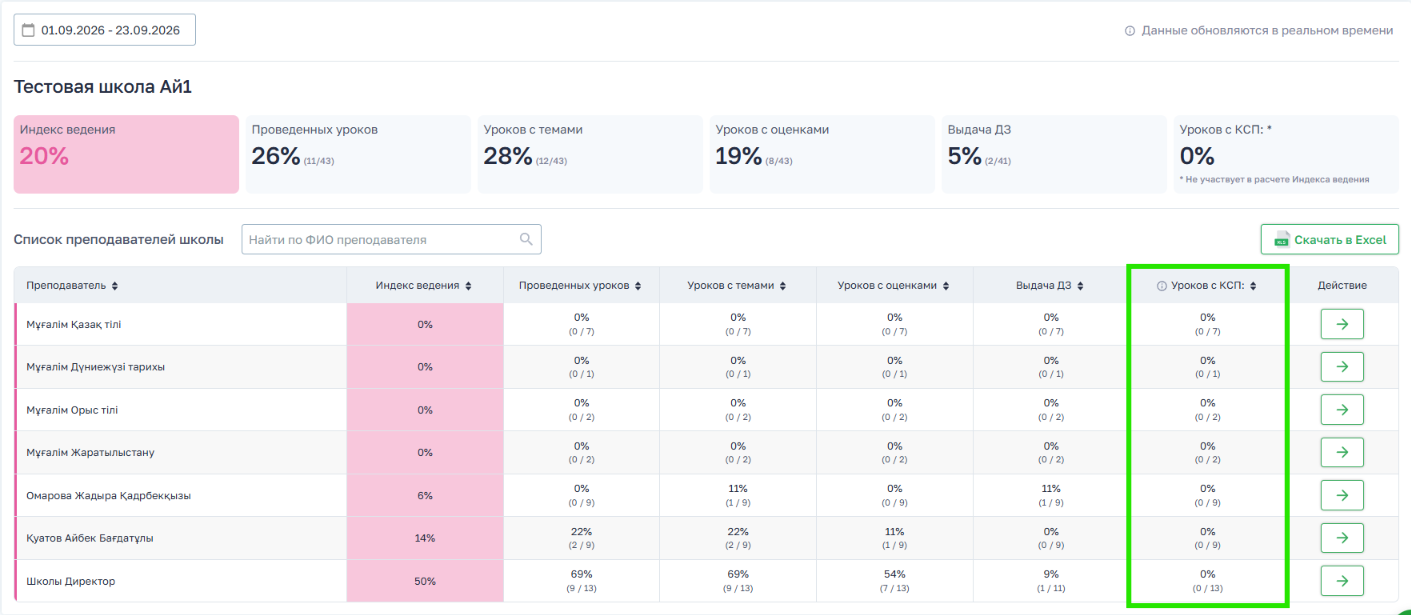
Task: Click teacher name Қуатов Айбек Бағдатұлы
Action: click(x=90, y=538)
